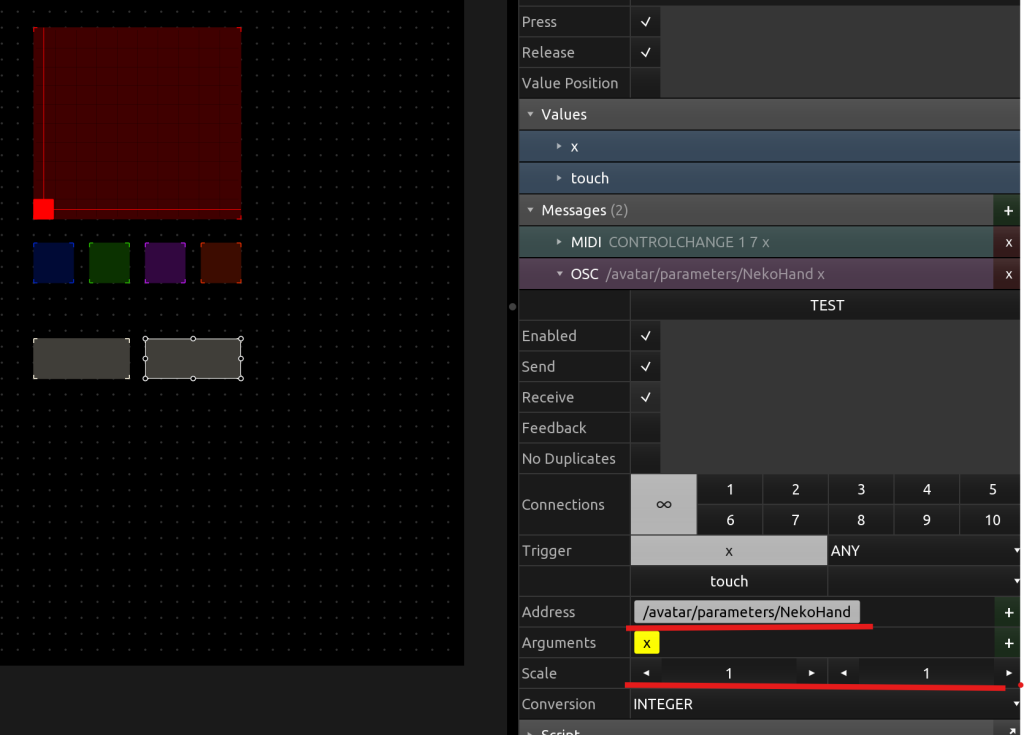Open the x trigger ANY dropdown

point(924,551)
